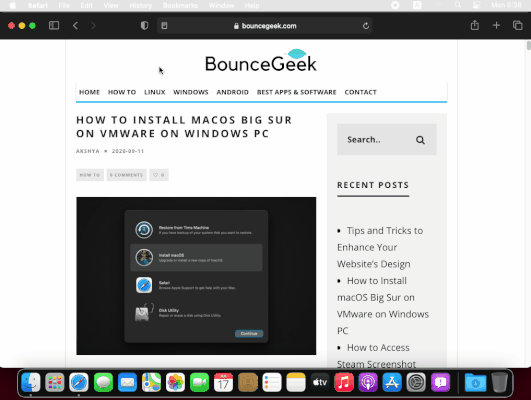Viewport: 531px width, 400px height.
Task: Open the Downloads folder in the Dock
Action: (475, 382)
